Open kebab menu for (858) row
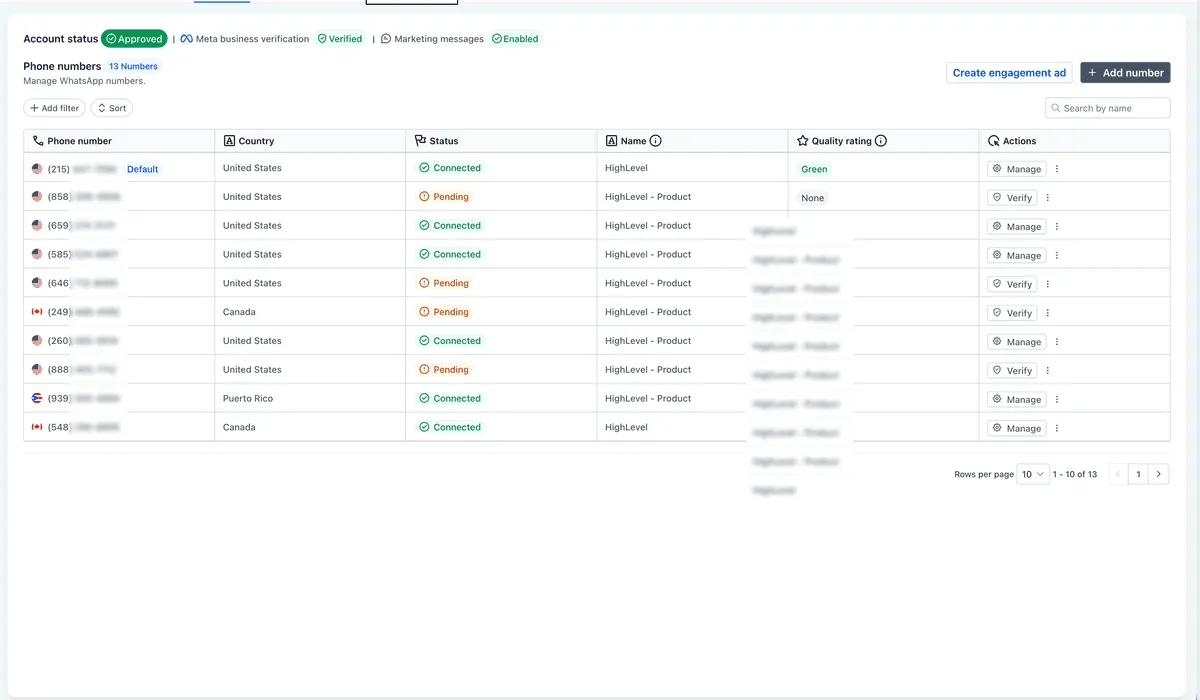The height and width of the screenshot is (700, 1200). pyautogui.click(x=1048, y=198)
